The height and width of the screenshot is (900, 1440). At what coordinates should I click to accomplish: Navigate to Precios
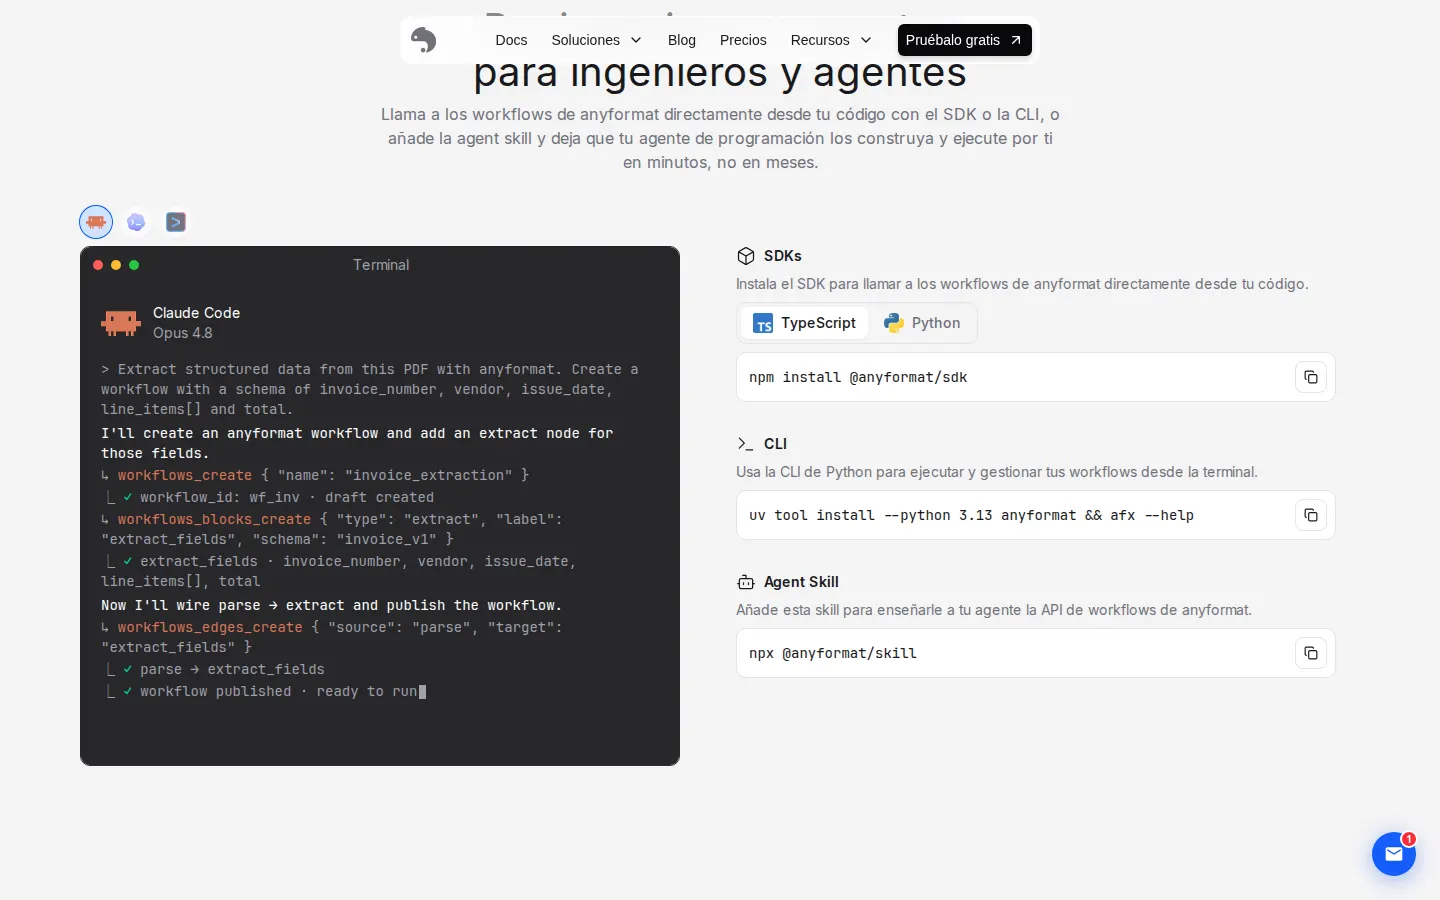pos(743,40)
